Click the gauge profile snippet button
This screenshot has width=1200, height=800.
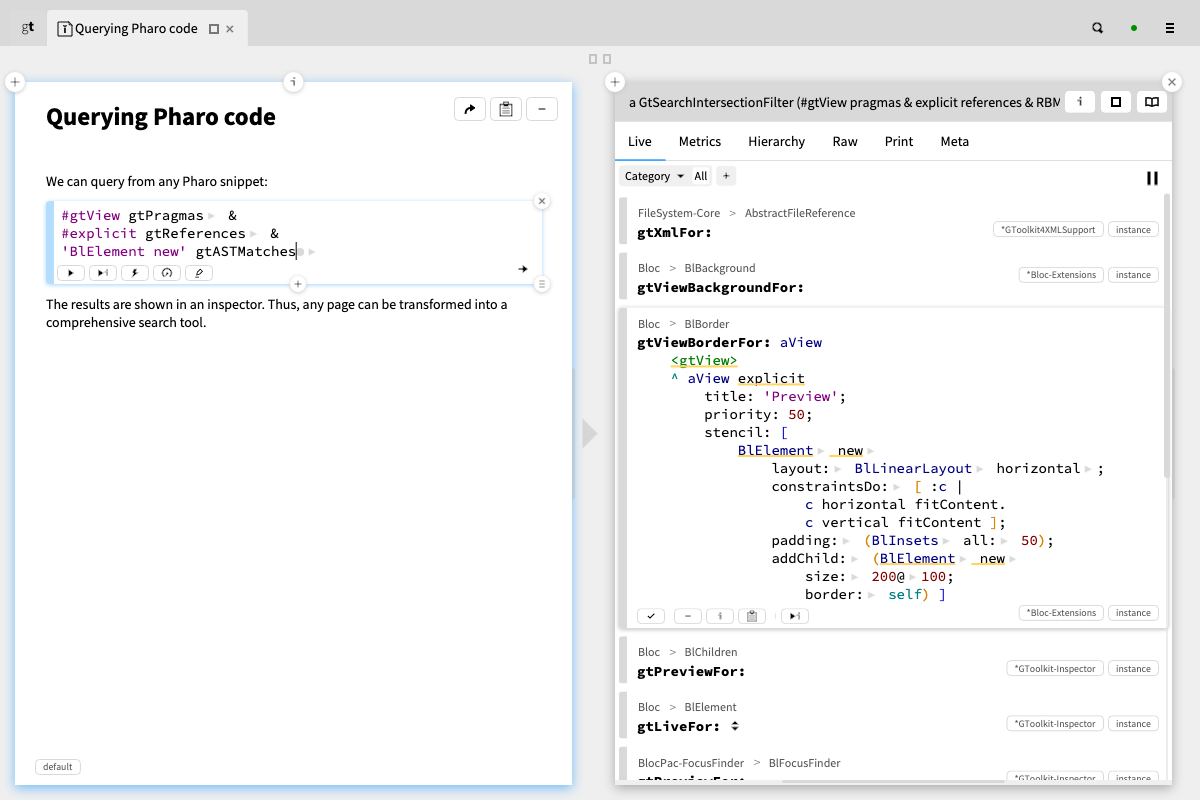tap(167, 272)
